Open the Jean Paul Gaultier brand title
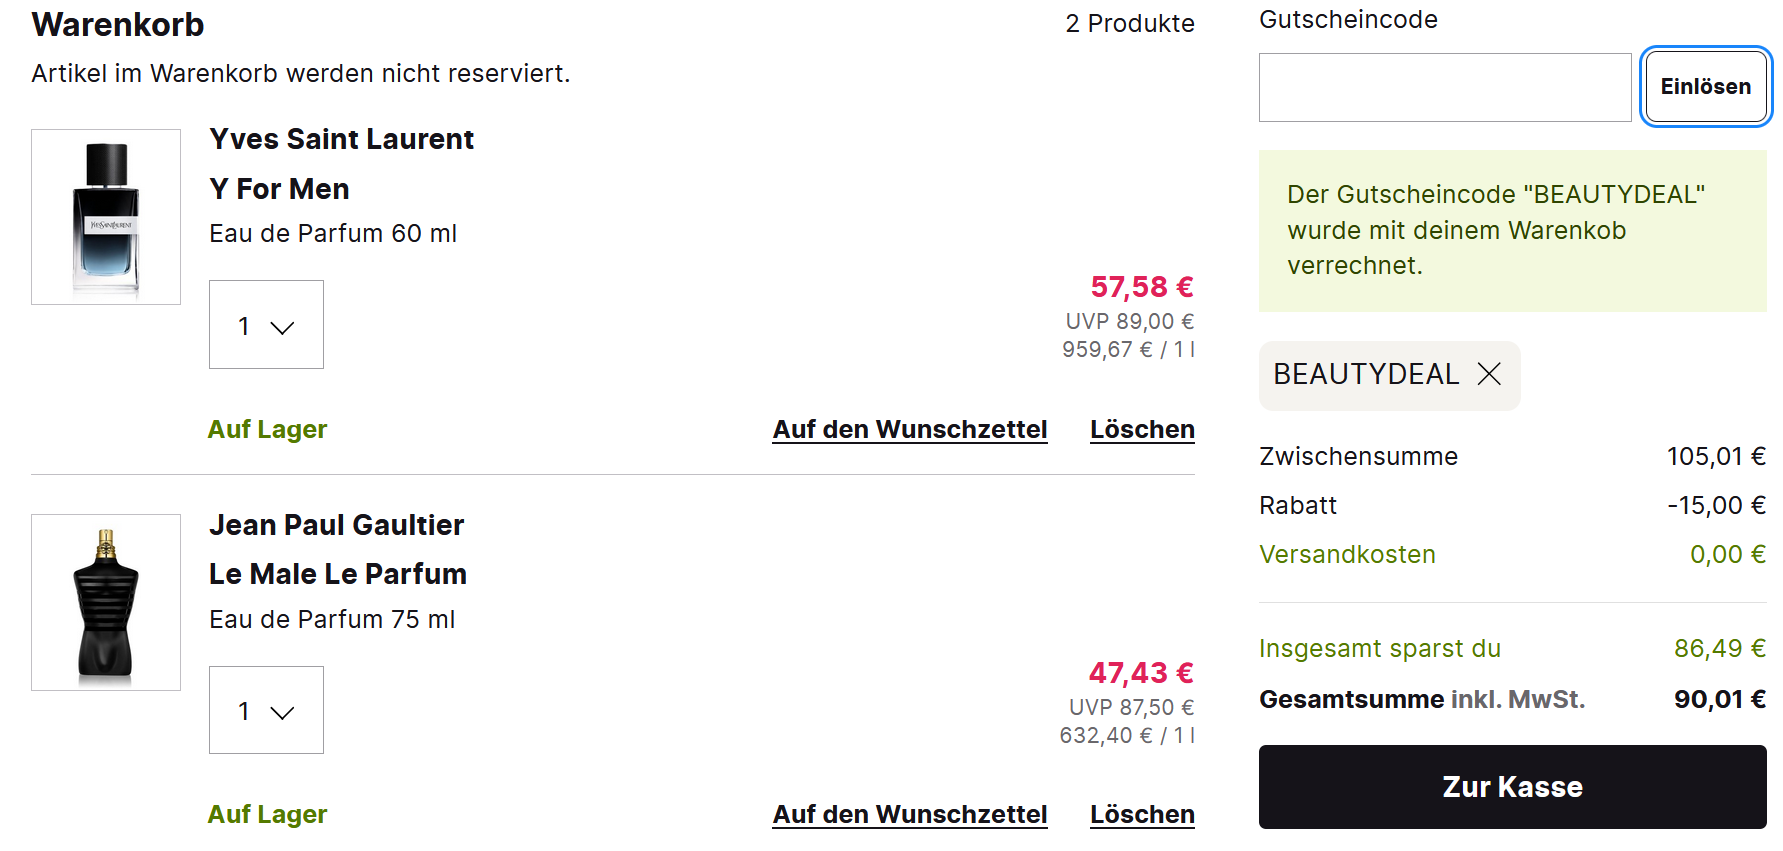The width and height of the screenshot is (1783, 851). [336, 525]
